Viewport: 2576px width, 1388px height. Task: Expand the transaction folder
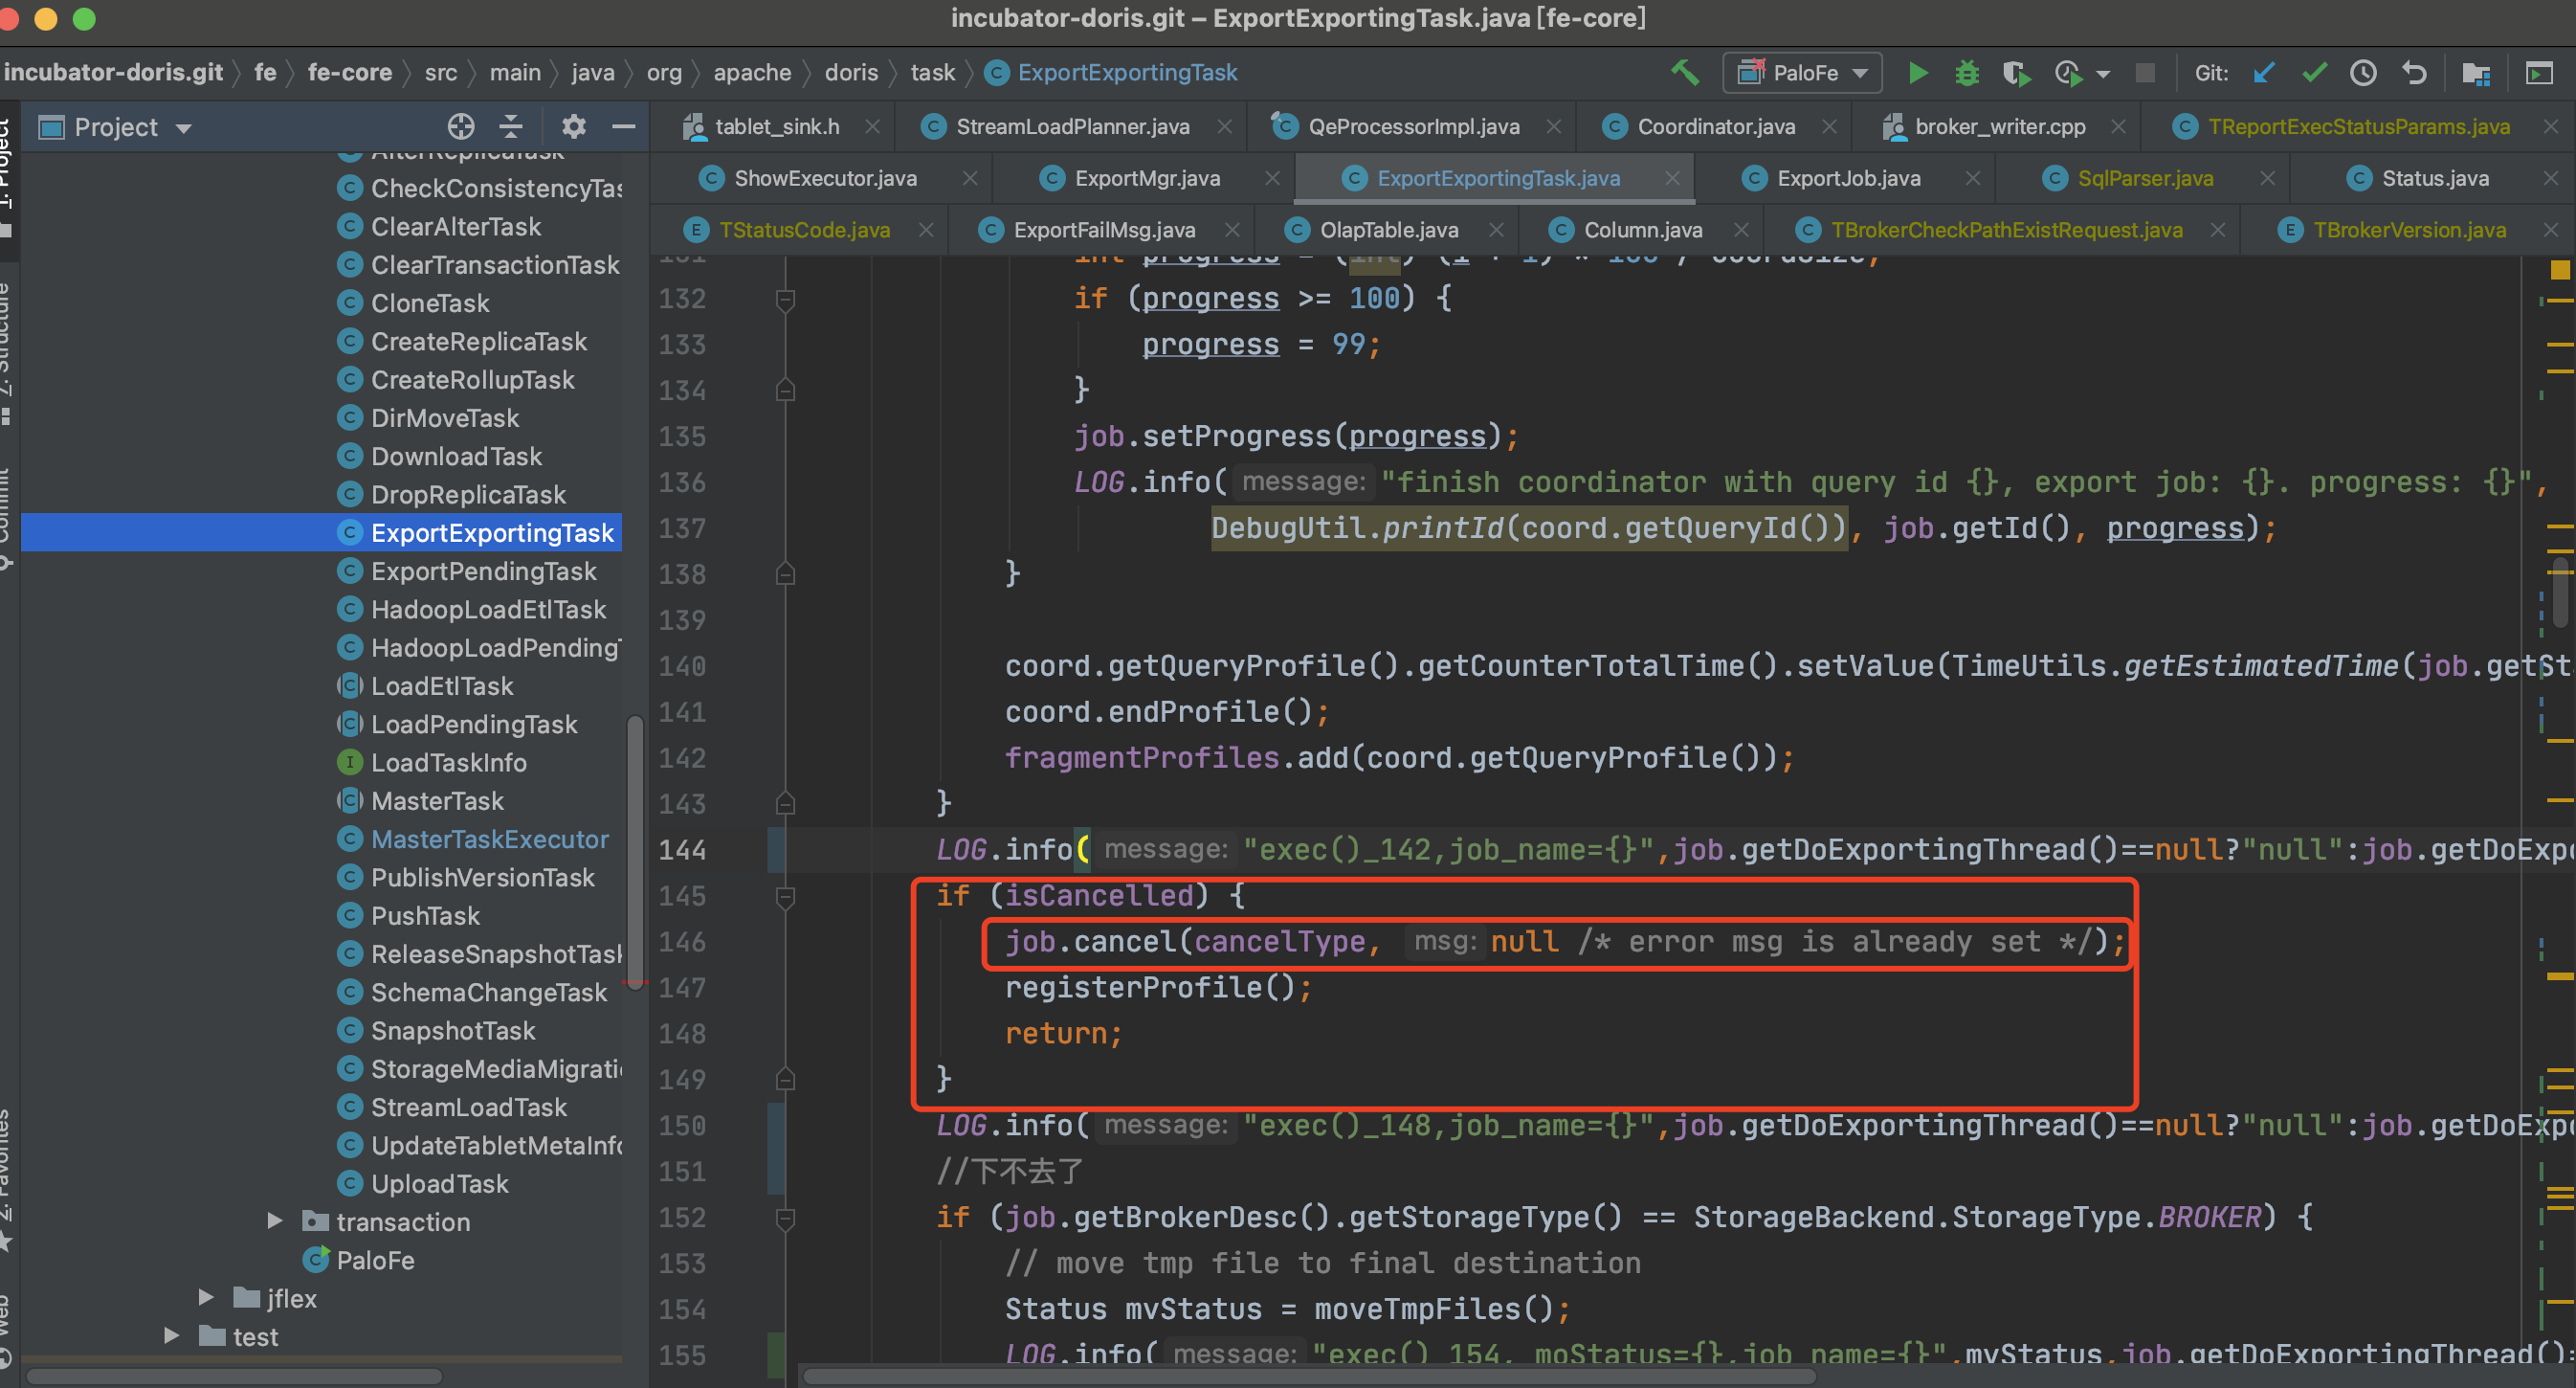274,1221
